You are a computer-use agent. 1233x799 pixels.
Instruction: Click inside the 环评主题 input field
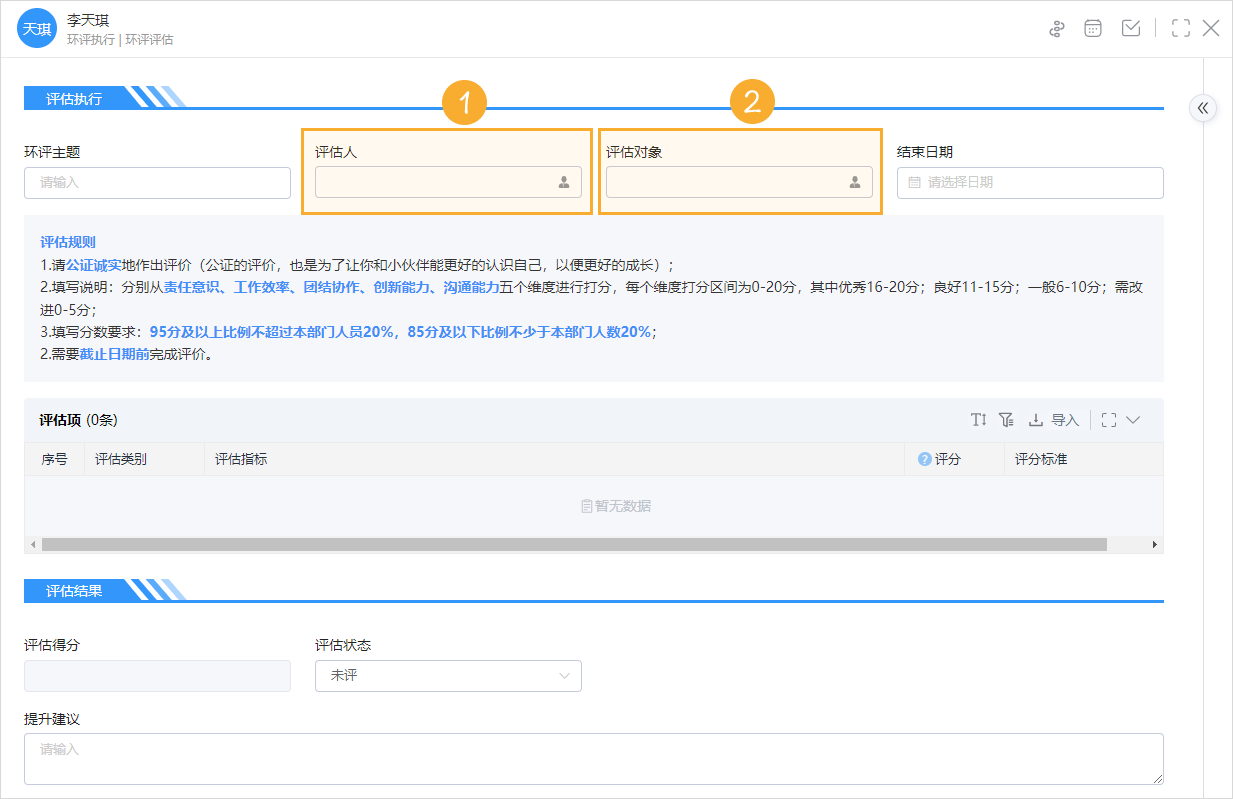(157, 183)
